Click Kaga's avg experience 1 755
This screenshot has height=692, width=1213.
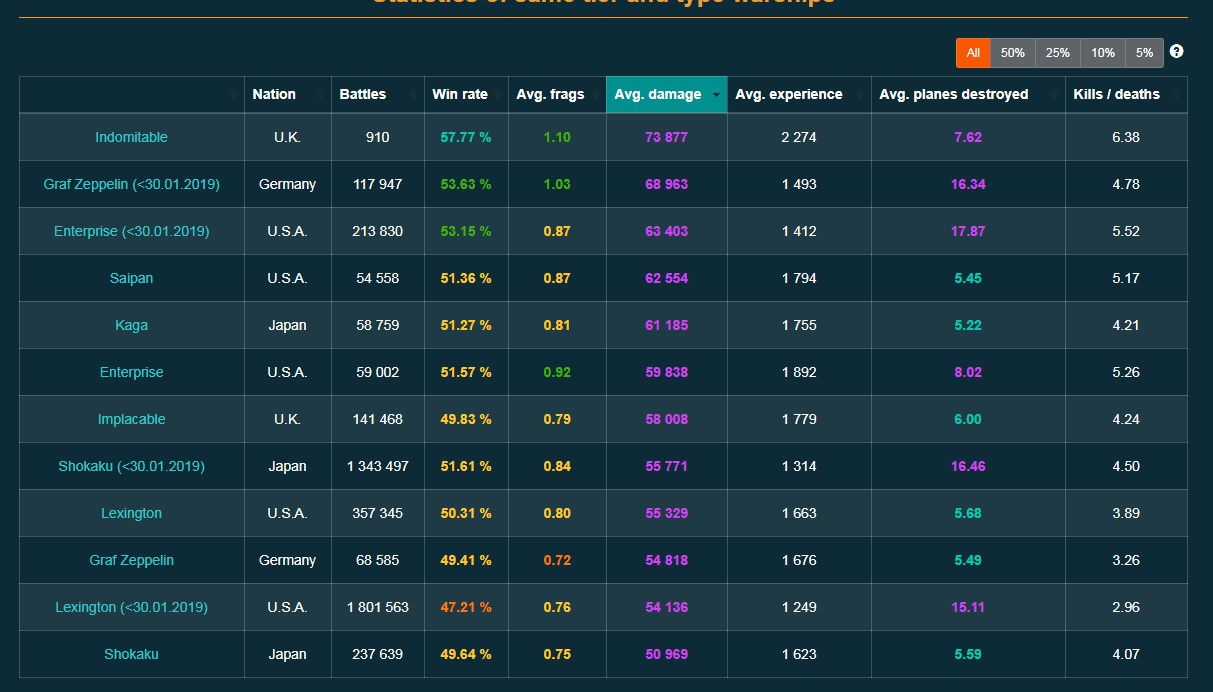tap(799, 325)
